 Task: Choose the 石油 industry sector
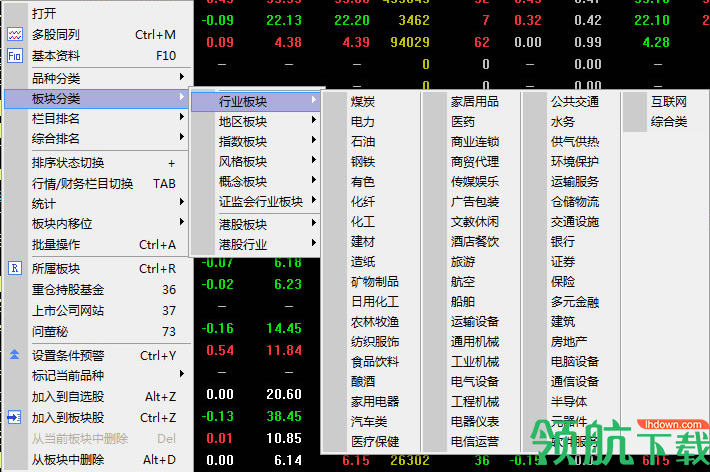point(363,141)
